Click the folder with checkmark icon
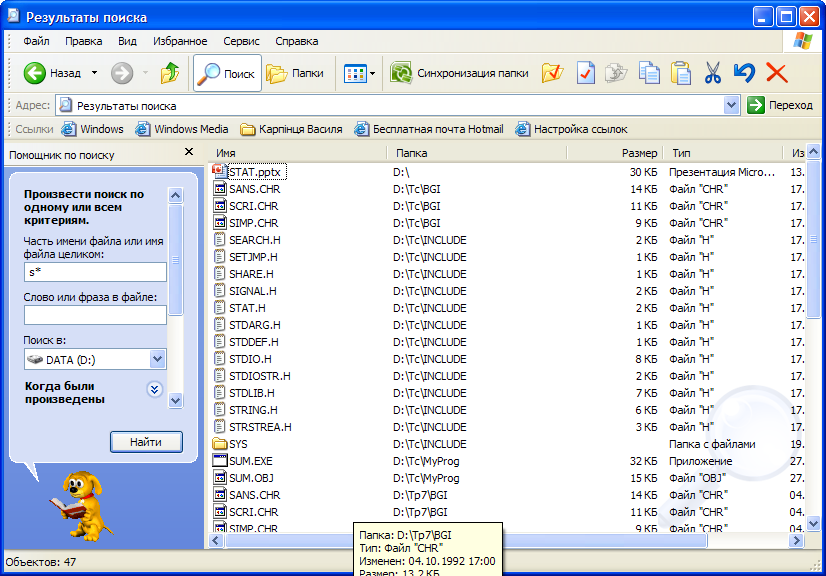This screenshot has height=576, width=826. click(552, 73)
